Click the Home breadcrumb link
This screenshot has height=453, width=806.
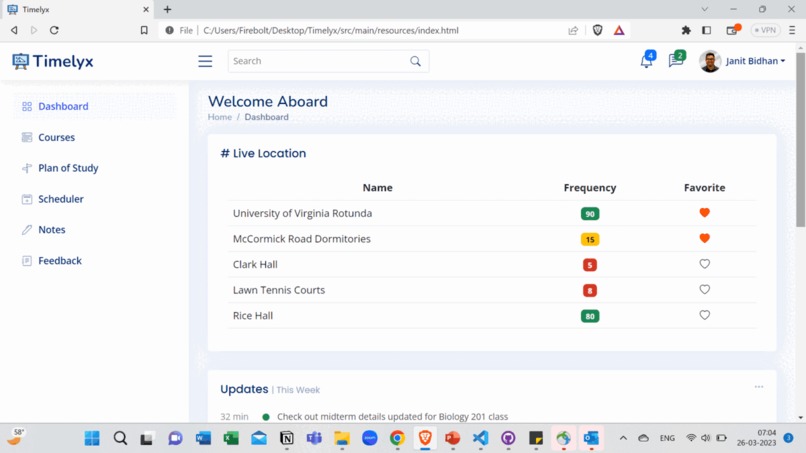[x=219, y=117]
